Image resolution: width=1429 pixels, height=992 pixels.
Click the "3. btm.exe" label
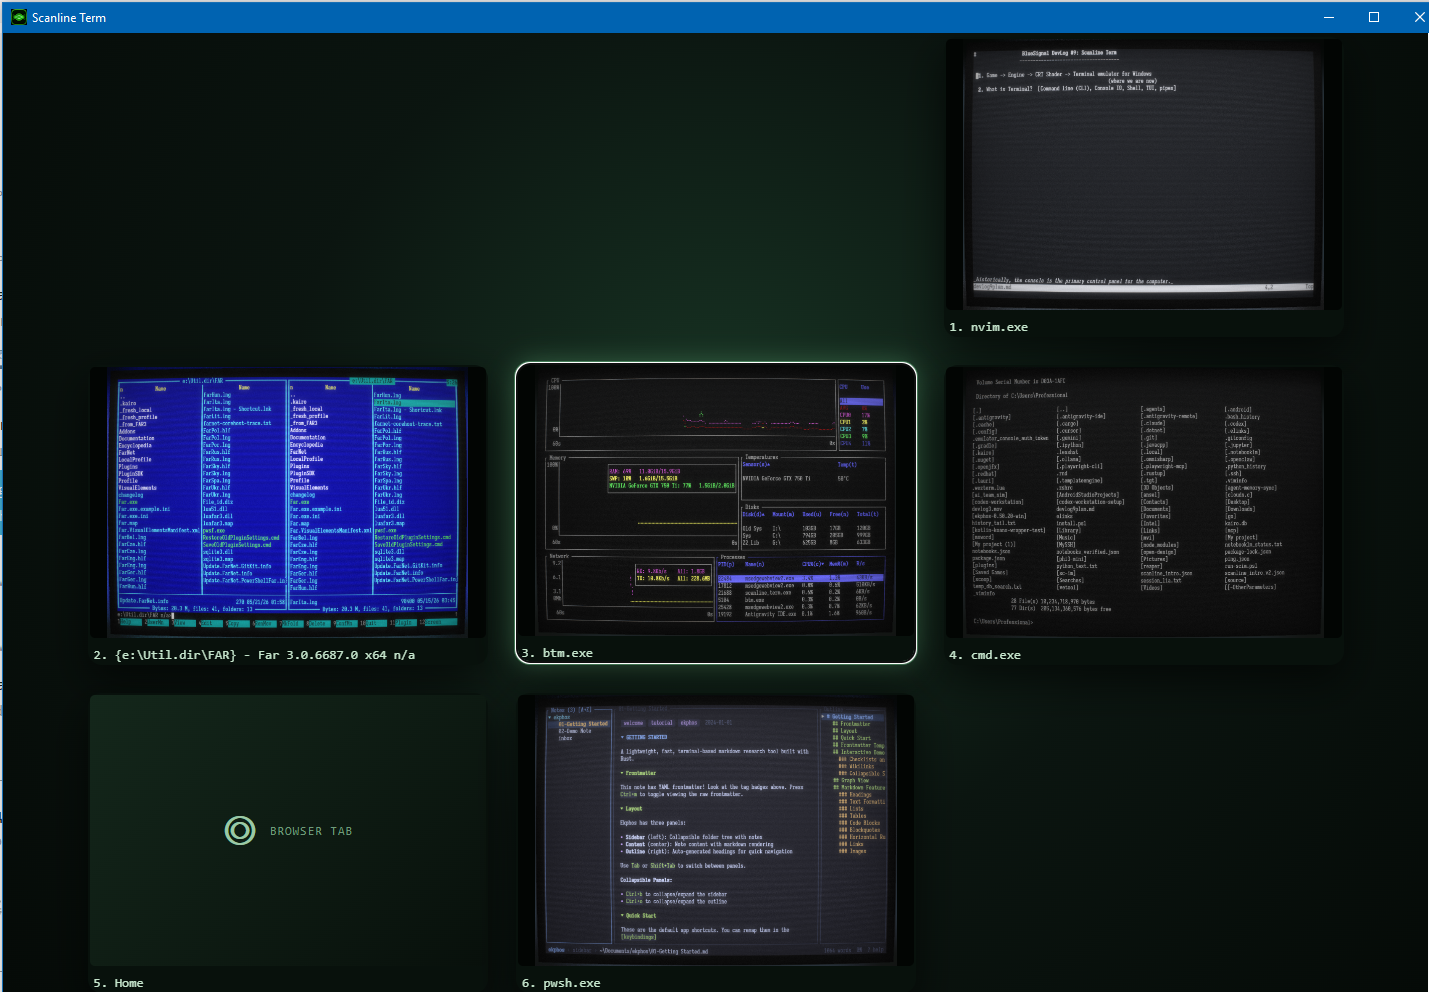[x=557, y=653]
